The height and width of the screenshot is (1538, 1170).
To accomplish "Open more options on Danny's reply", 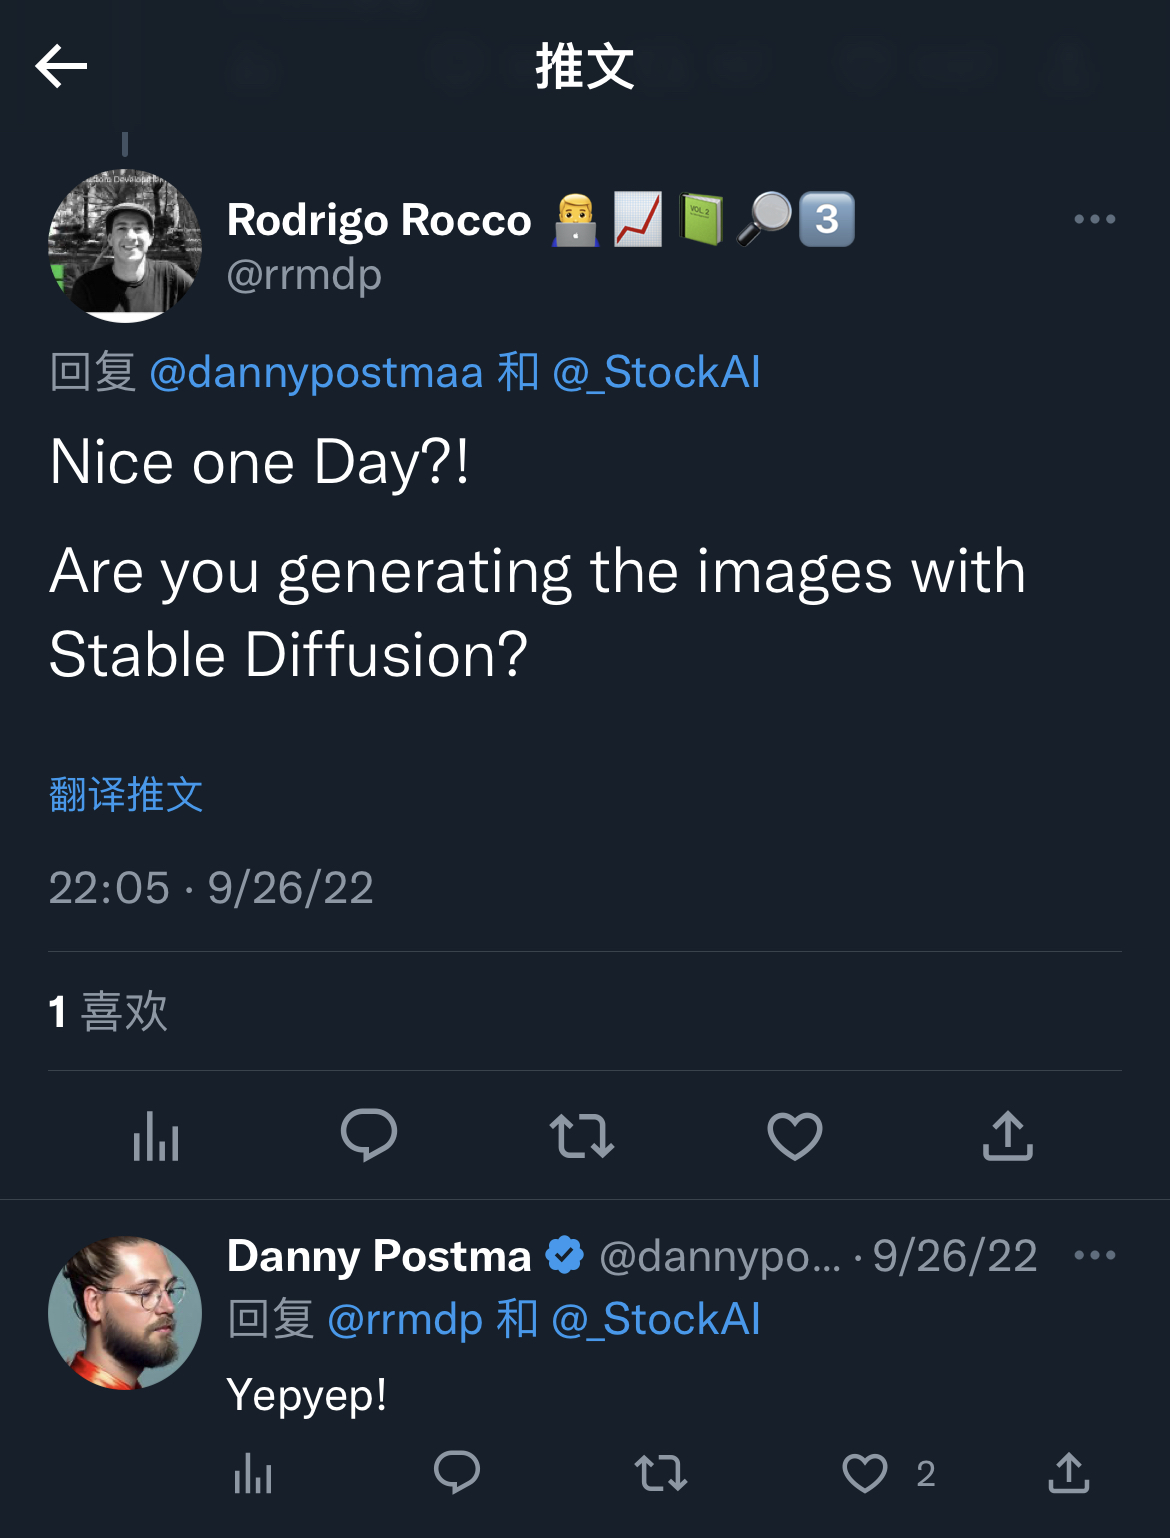I will pos(1094,1255).
